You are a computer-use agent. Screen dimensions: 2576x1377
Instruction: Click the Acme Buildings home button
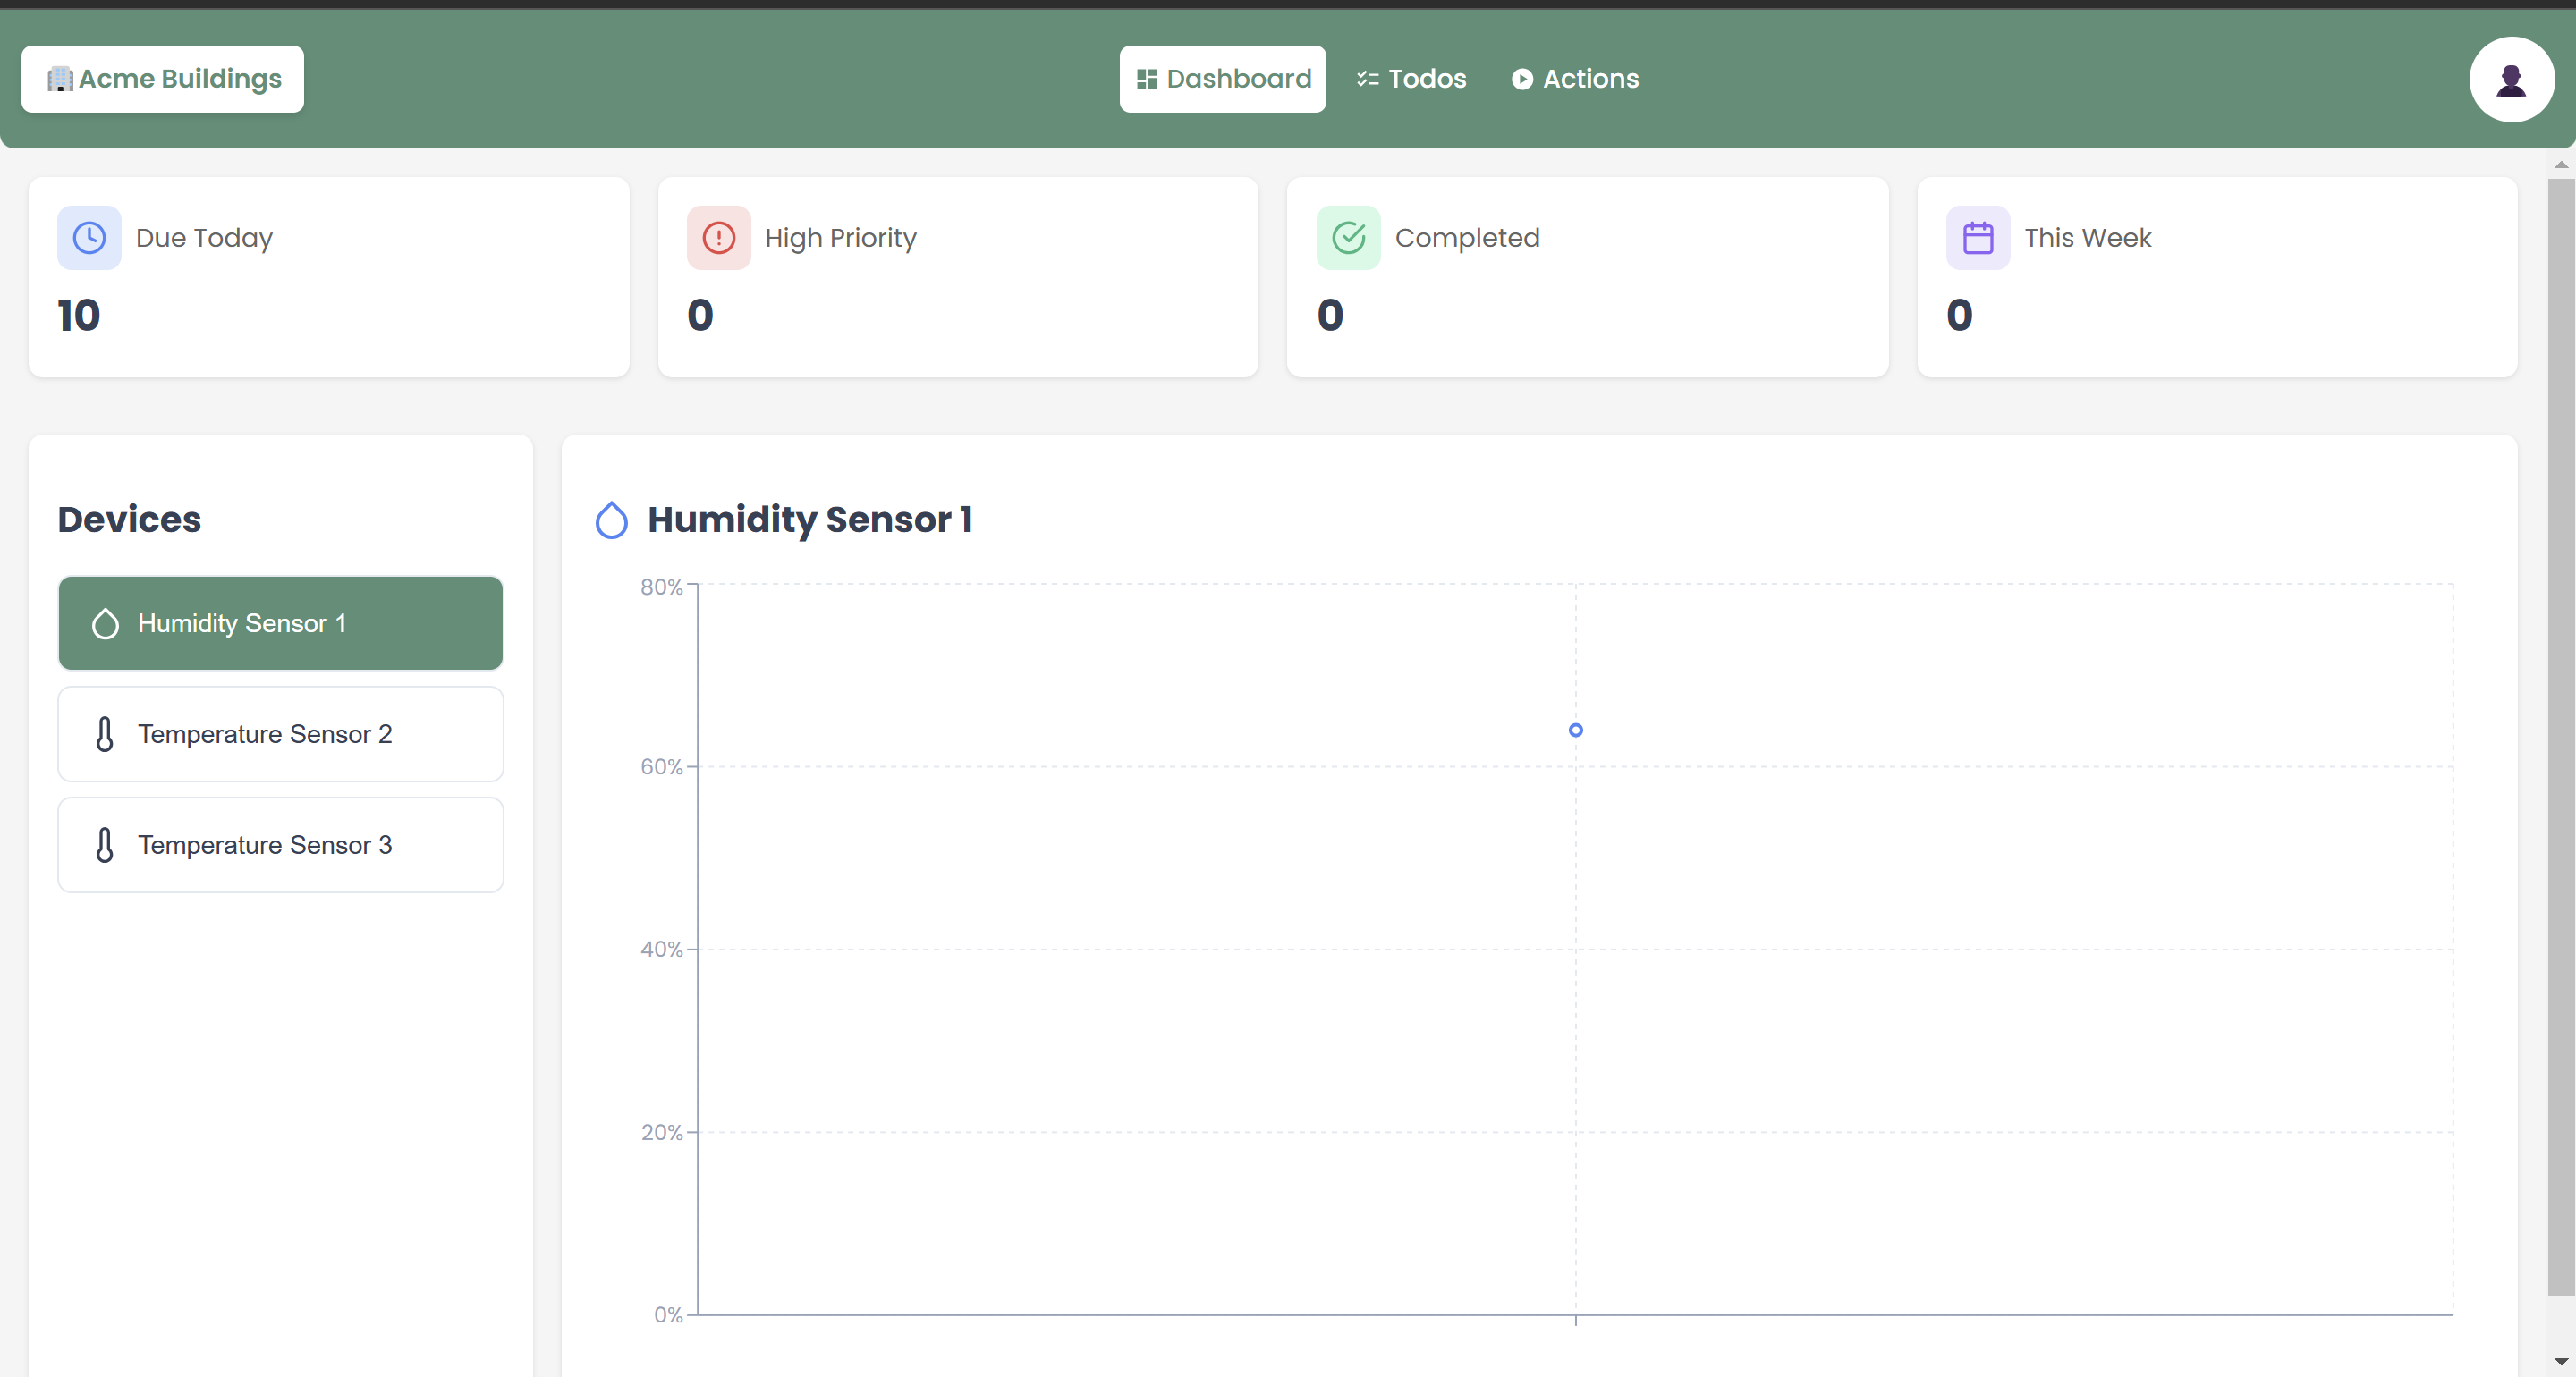coord(163,79)
